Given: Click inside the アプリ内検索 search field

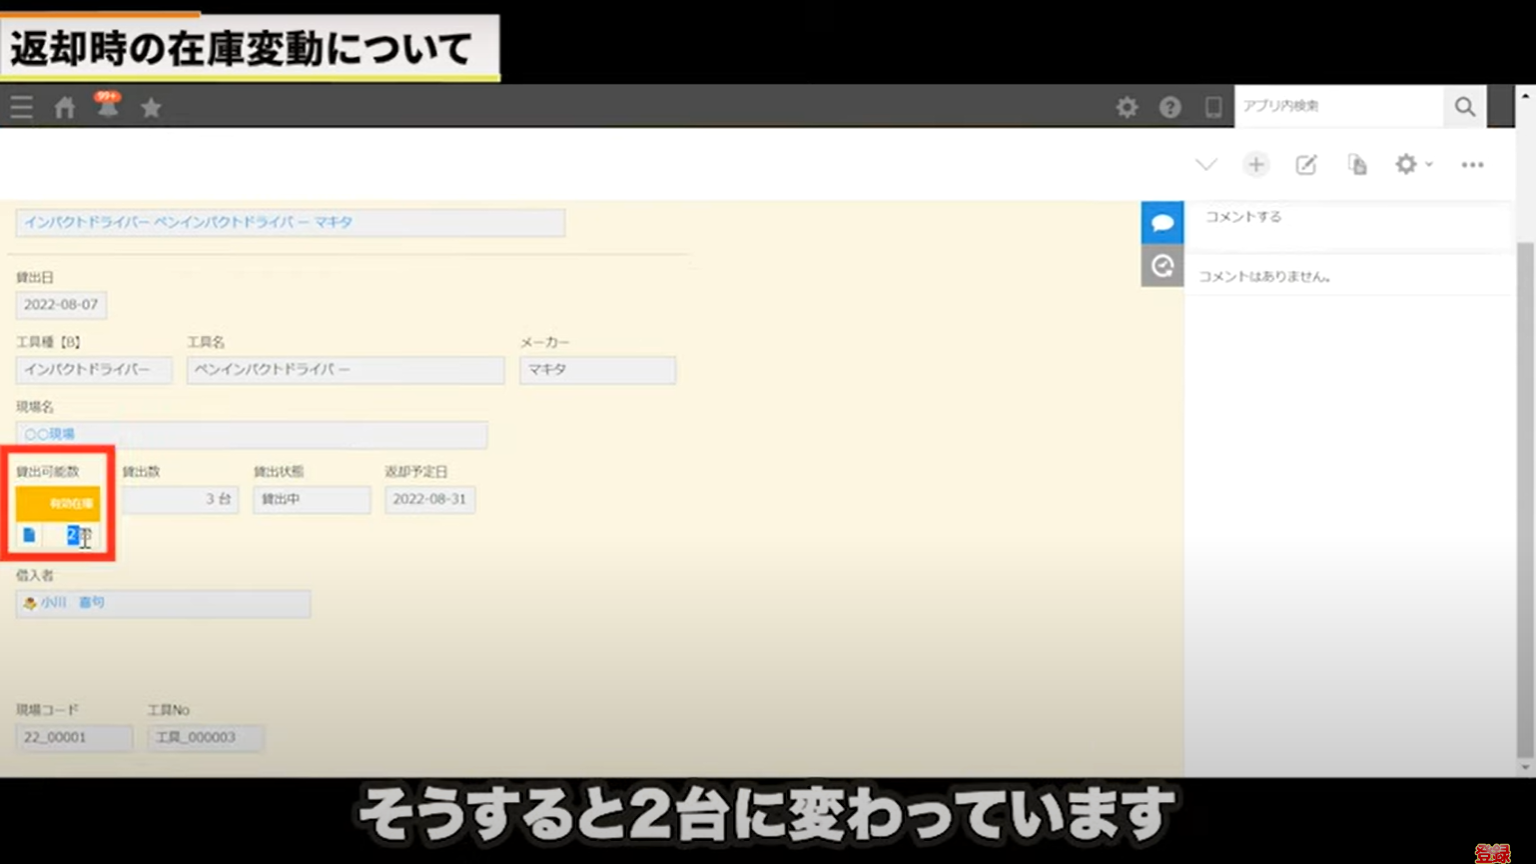Looking at the screenshot, I should point(1340,106).
